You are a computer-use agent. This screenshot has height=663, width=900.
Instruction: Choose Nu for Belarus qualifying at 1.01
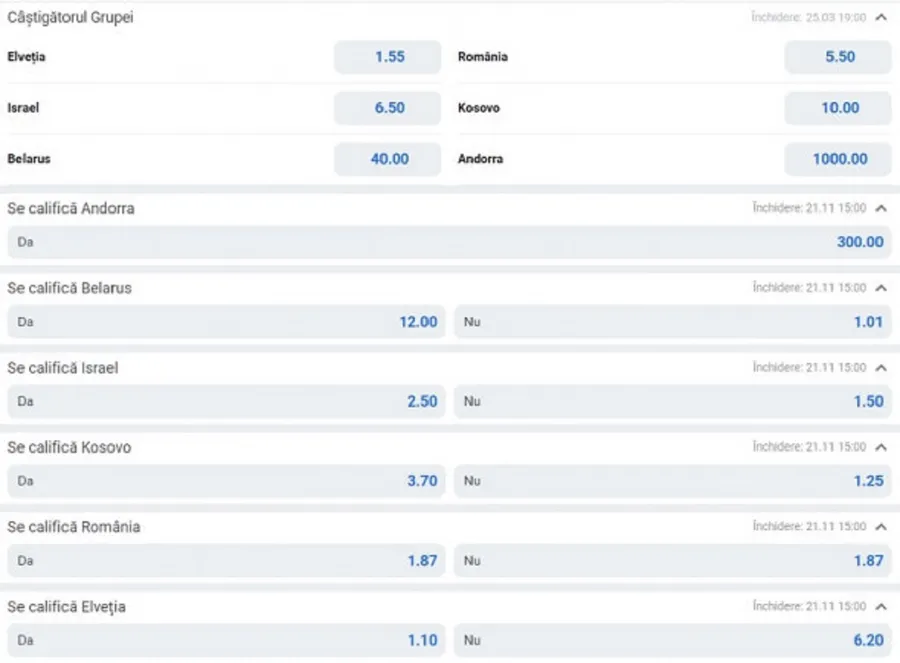[x=672, y=322]
